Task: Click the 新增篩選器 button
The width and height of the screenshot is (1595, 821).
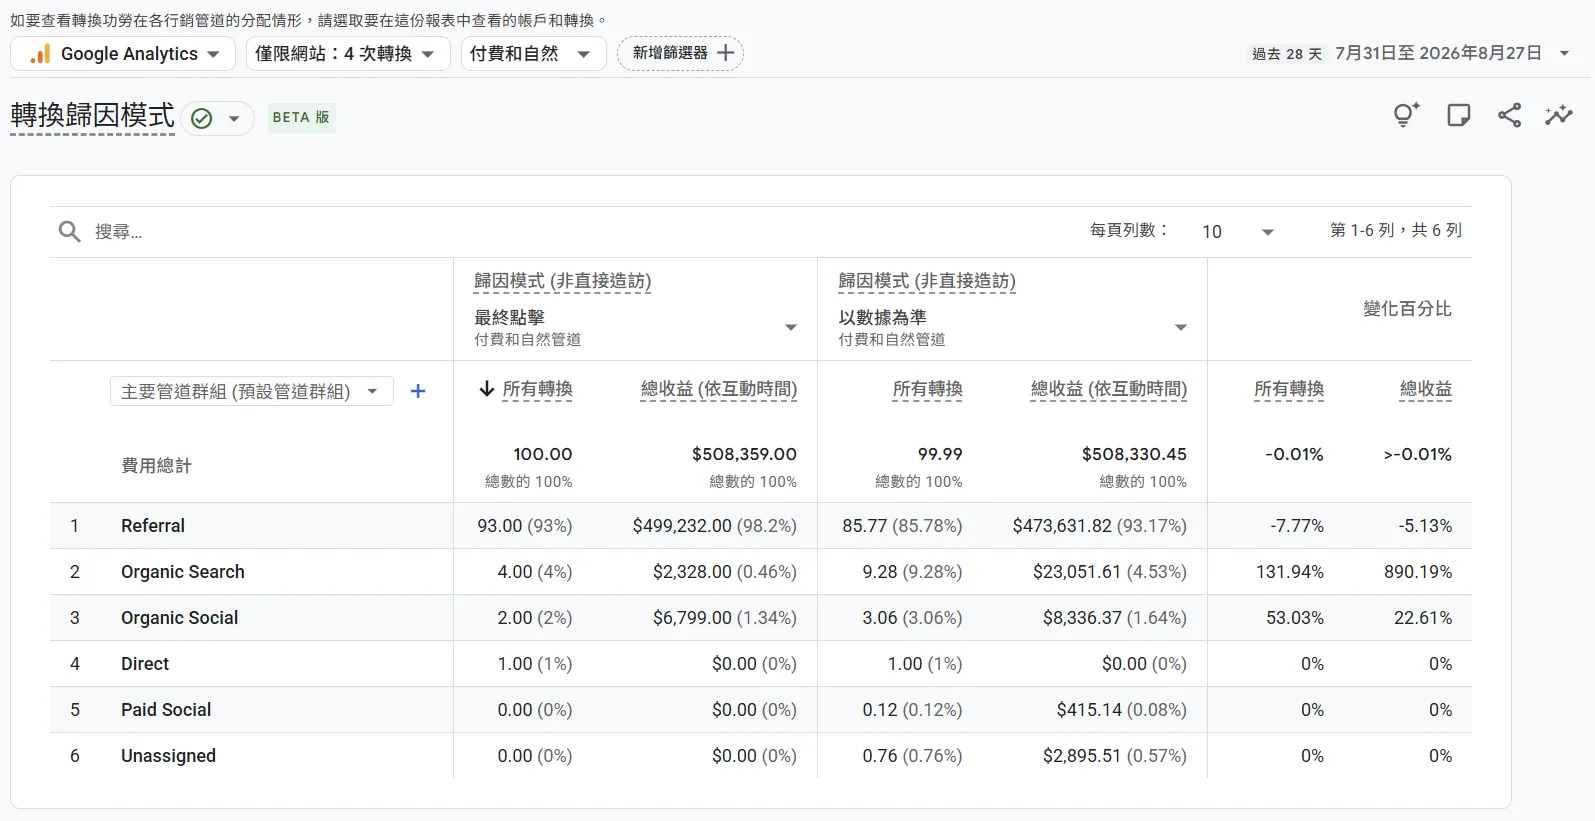Action: pos(681,53)
